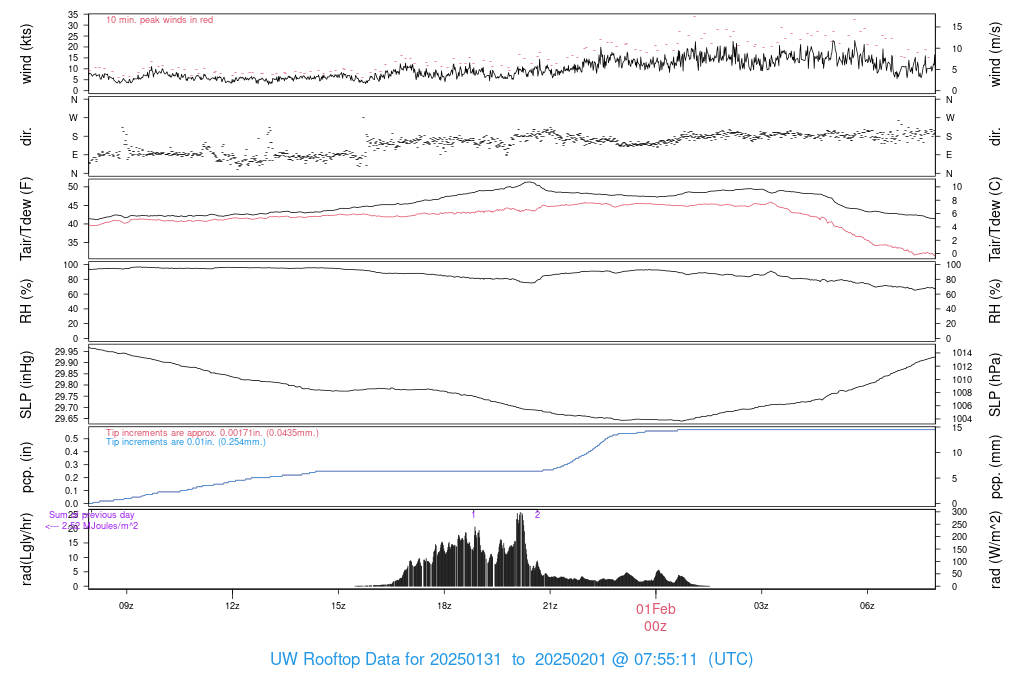
Task: Click the '01Feb' date label
Action: click(x=656, y=609)
